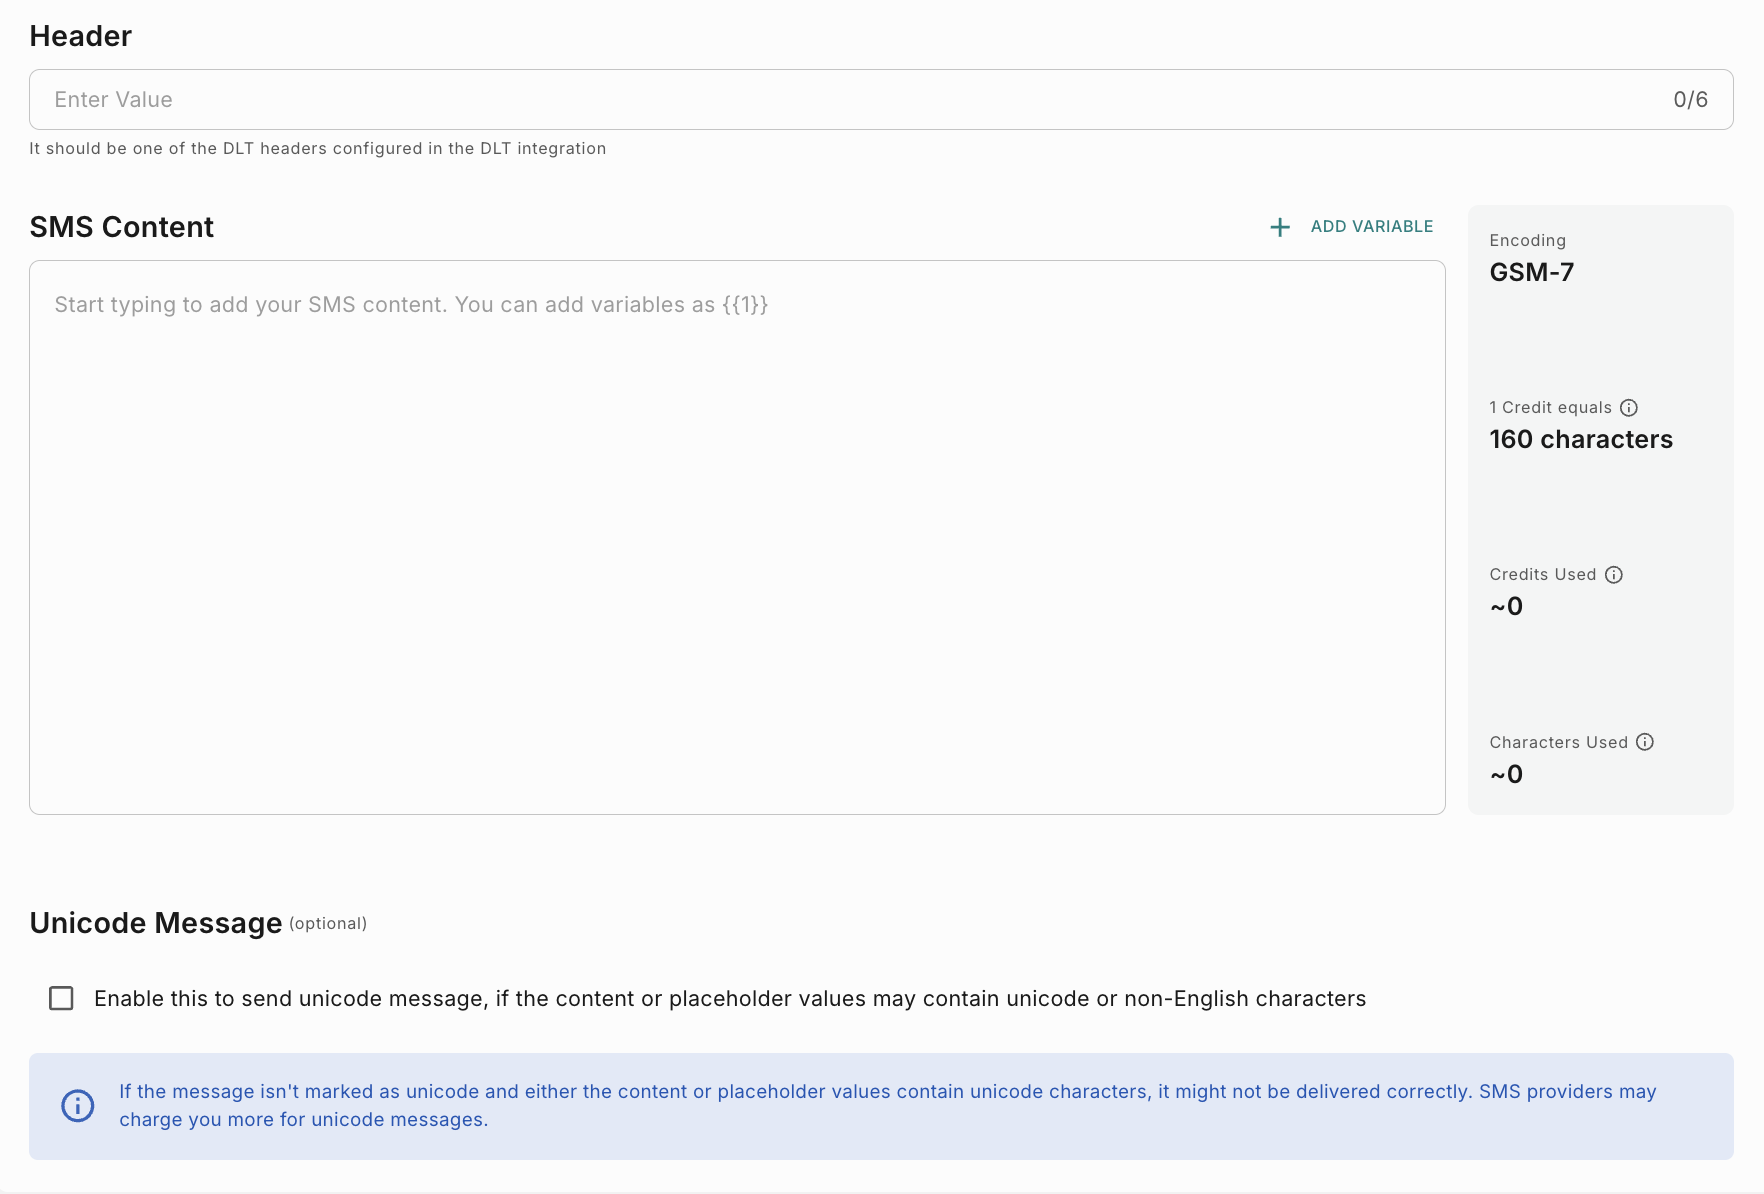This screenshot has height=1194, width=1764.
Task: Focus the Header Enter Value field
Action: coord(800,100)
